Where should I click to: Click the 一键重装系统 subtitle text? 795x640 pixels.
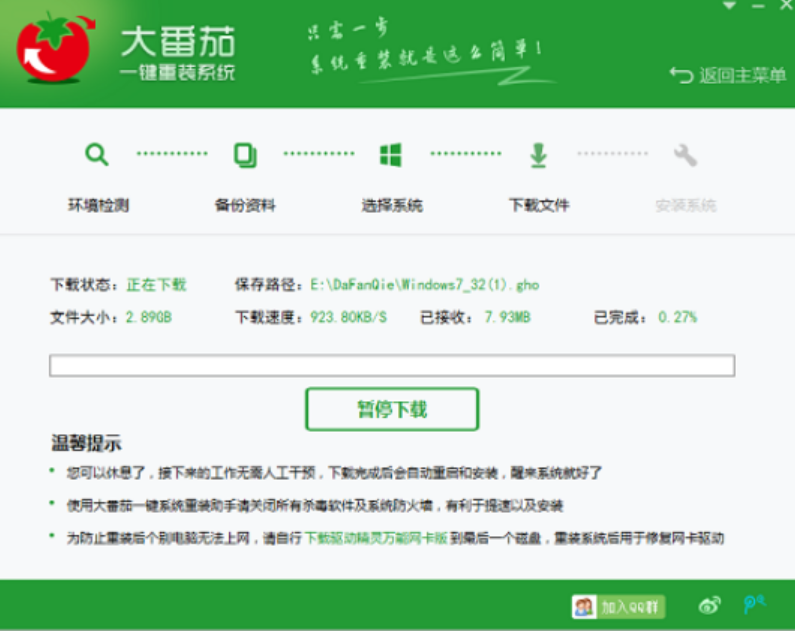pyautogui.click(x=177, y=73)
